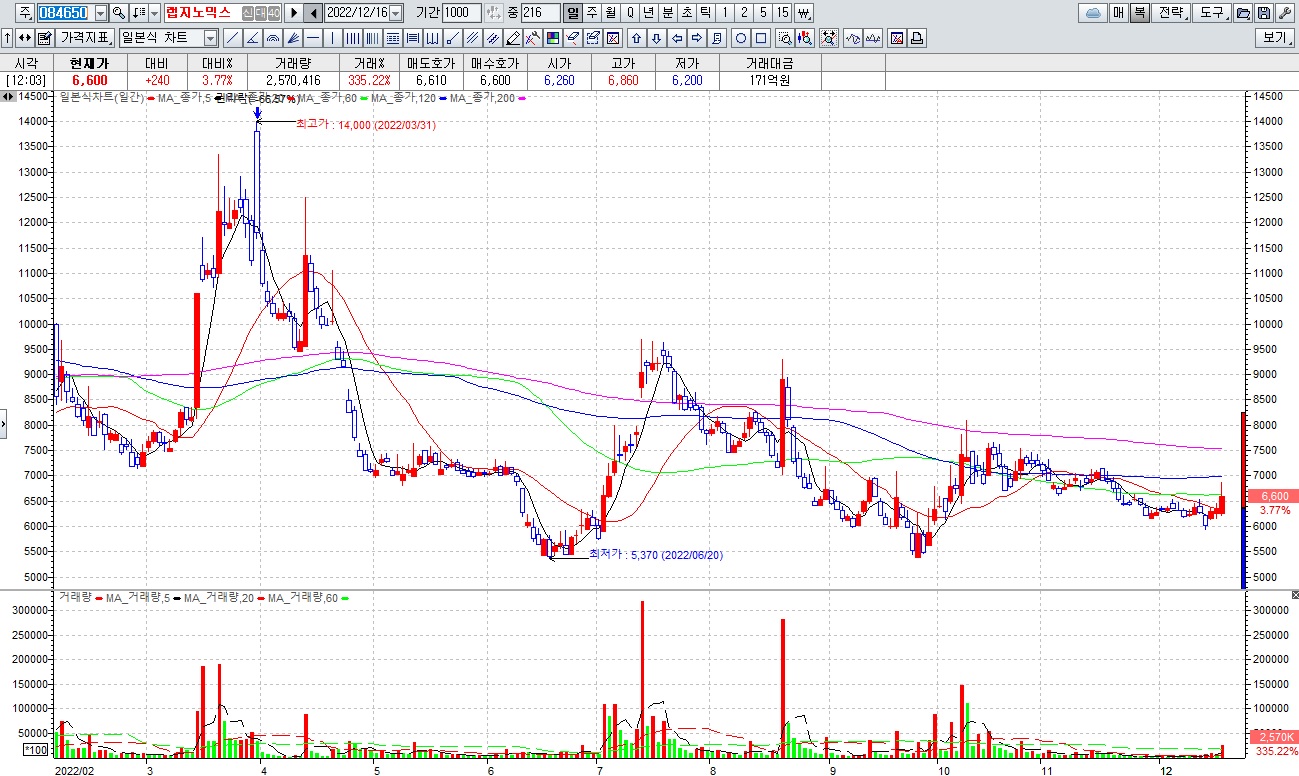Click the down arrow marker tool
The height and width of the screenshot is (776, 1299).
656,38
